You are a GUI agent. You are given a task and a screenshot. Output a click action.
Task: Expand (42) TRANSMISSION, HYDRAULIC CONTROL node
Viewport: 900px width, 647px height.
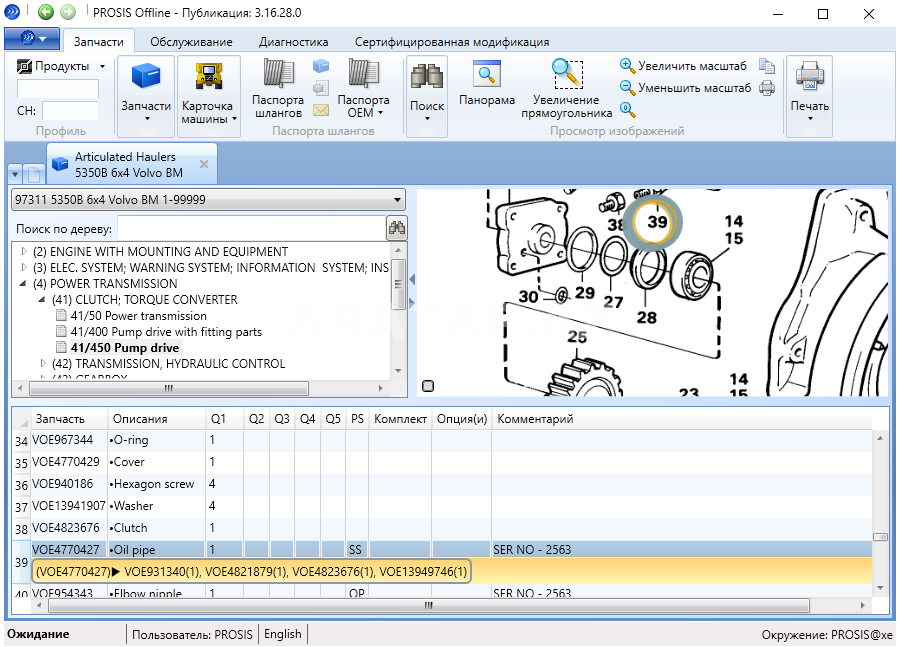[42, 363]
